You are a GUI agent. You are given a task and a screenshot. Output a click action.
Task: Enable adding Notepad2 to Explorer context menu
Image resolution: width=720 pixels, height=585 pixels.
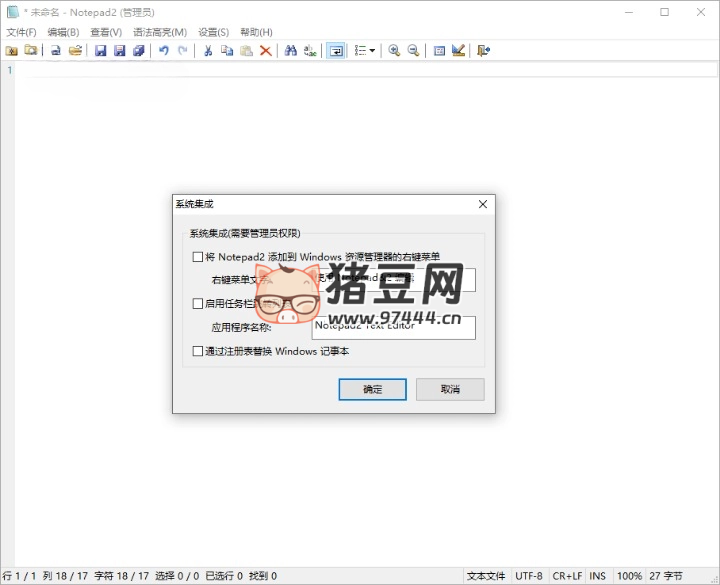click(197, 257)
